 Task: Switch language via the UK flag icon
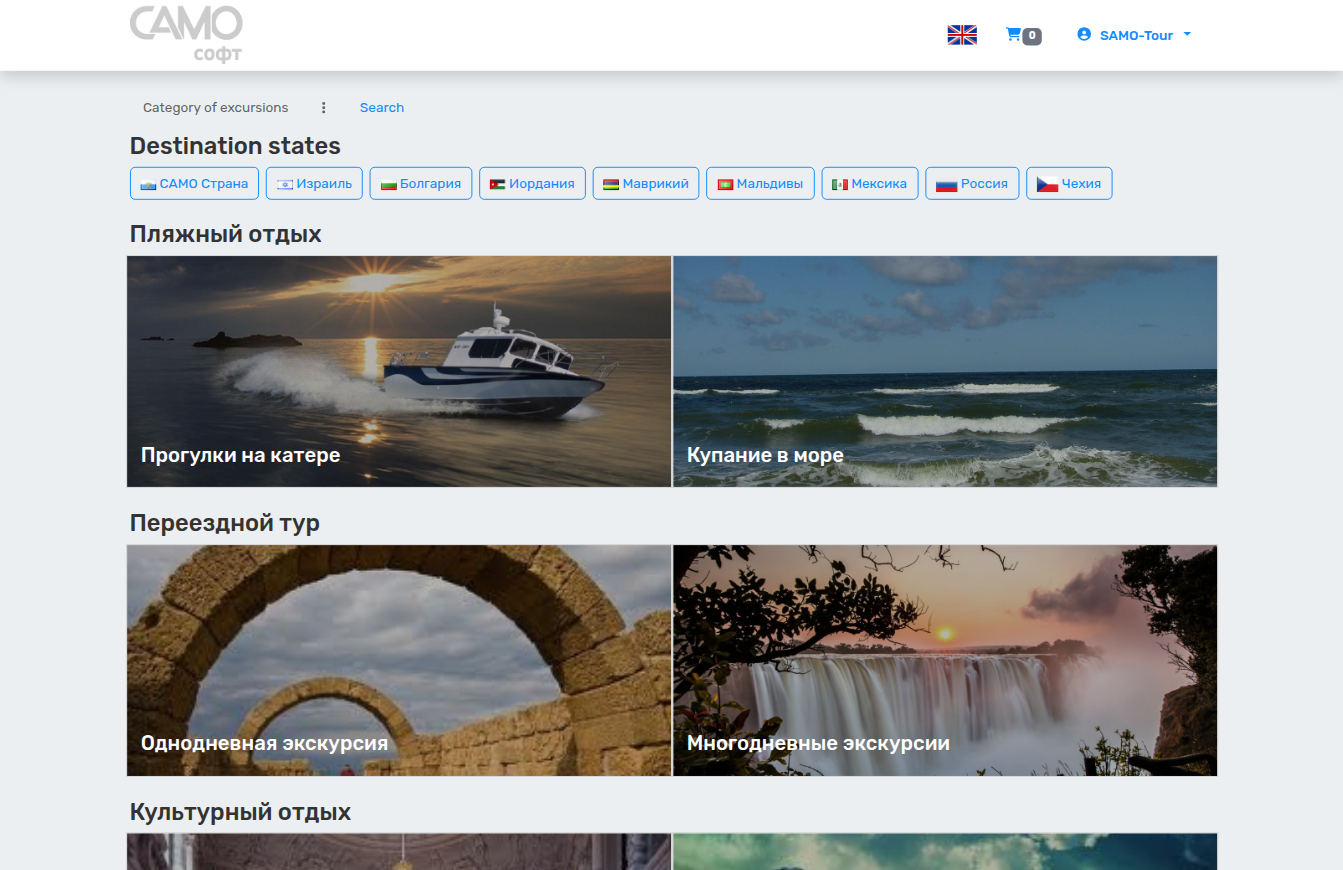[962, 35]
